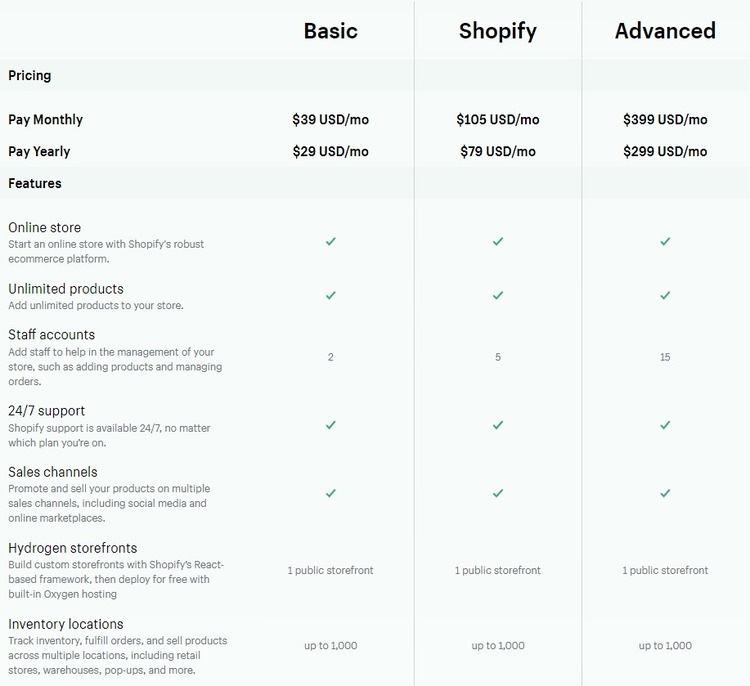Click the Pricing section heading
Screen dimensions: 750x686
pyautogui.click(x=30, y=75)
